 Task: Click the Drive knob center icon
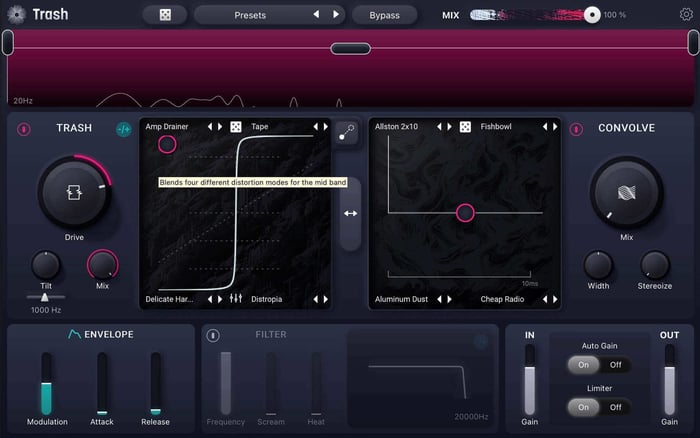pyautogui.click(x=74, y=193)
